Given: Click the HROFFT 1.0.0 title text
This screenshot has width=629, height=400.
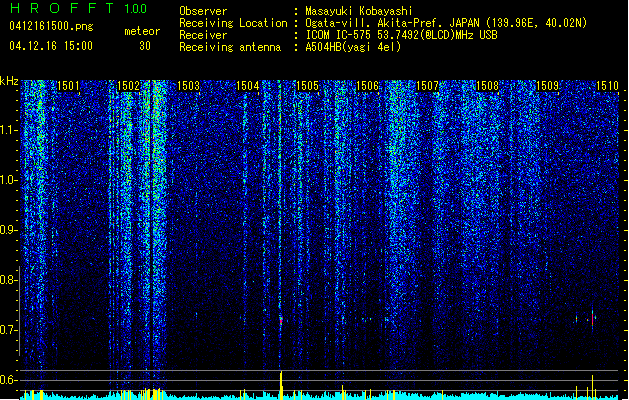Looking at the screenshot, I should [79, 8].
